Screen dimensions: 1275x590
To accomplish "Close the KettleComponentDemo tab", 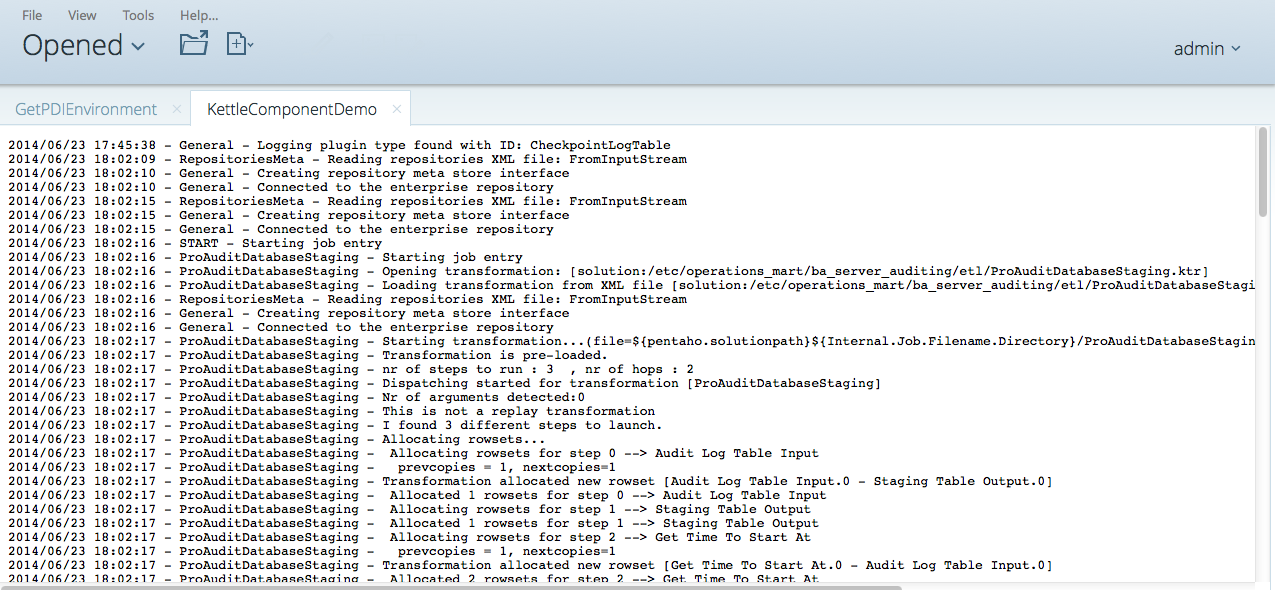I will pos(397,109).
